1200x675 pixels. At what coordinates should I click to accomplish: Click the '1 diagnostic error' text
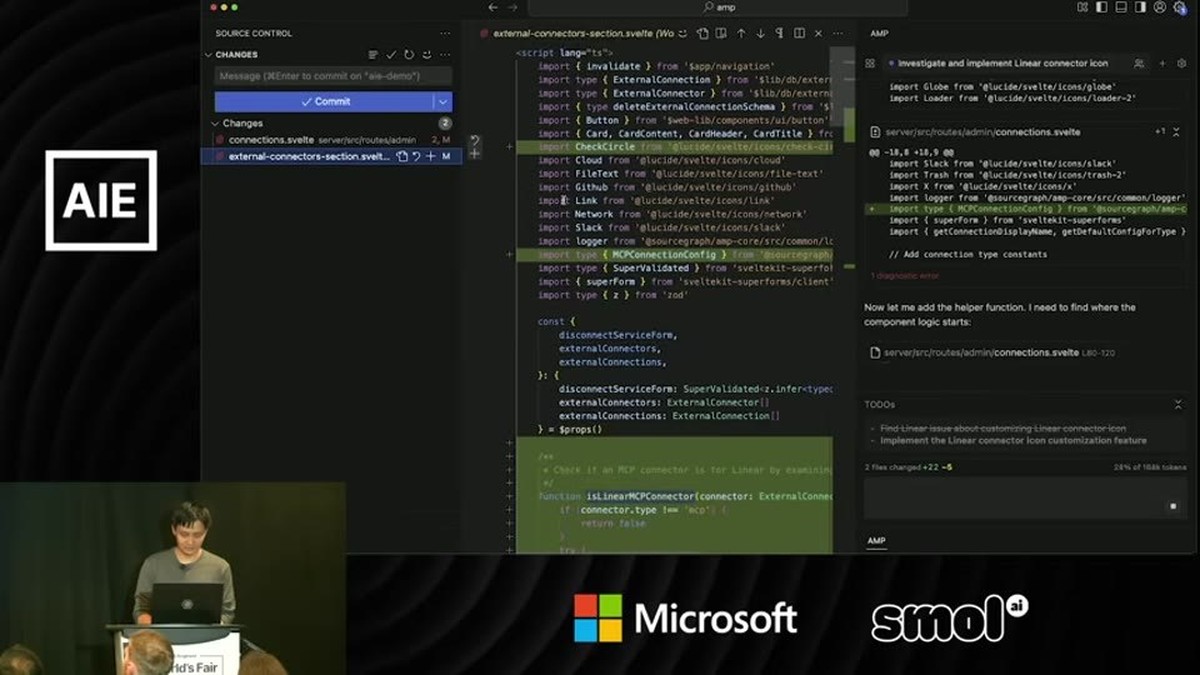click(x=905, y=275)
